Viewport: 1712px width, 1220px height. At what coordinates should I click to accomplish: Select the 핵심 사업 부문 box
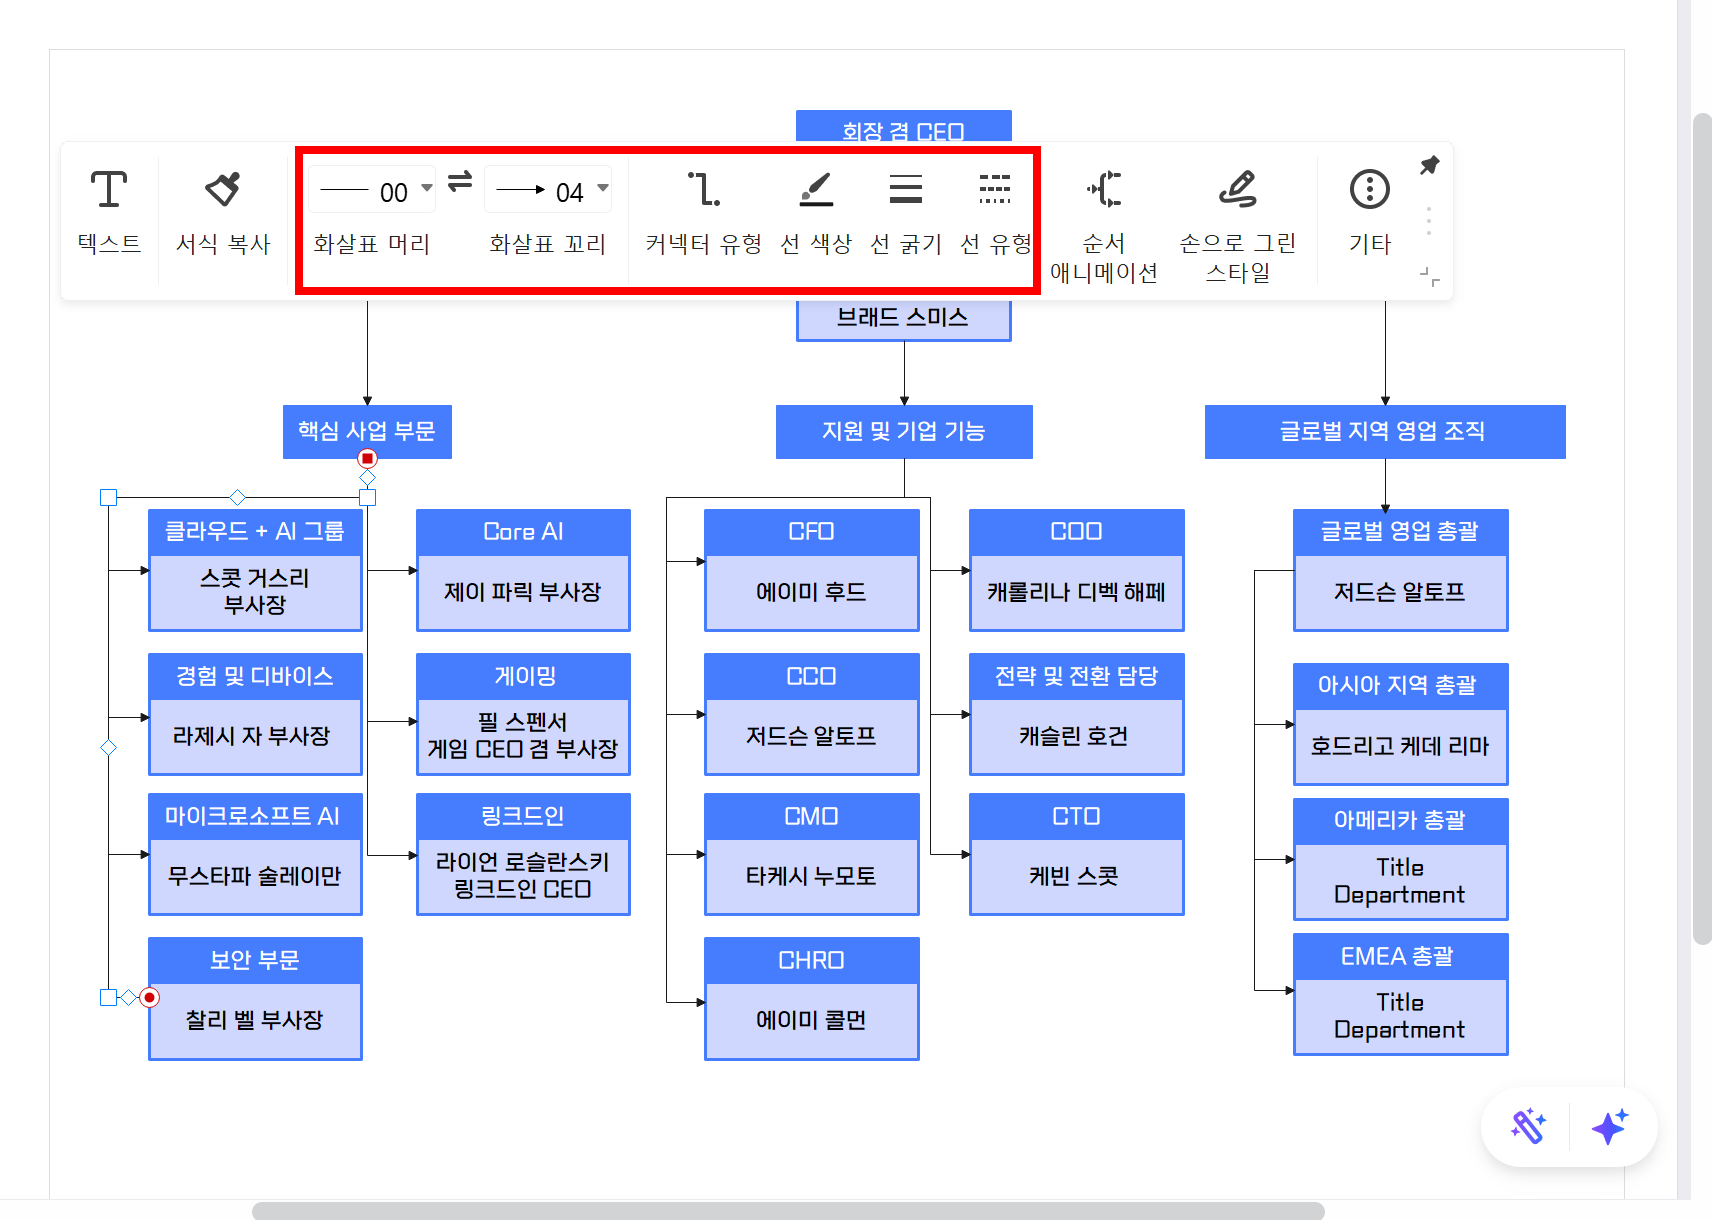367,431
